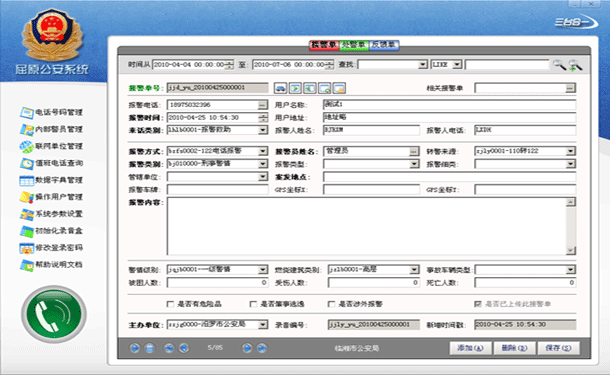The height and width of the screenshot is (375, 610).
Task: Expand the 来话类别 dropdown
Action: 263,130
